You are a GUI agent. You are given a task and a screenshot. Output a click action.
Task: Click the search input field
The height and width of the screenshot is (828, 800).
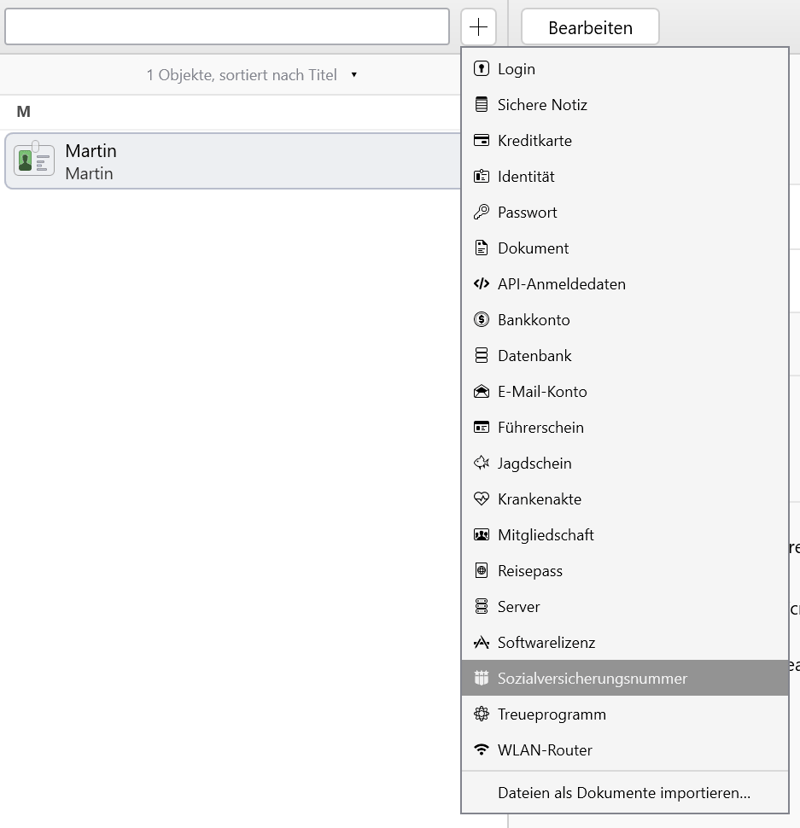click(227, 27)
